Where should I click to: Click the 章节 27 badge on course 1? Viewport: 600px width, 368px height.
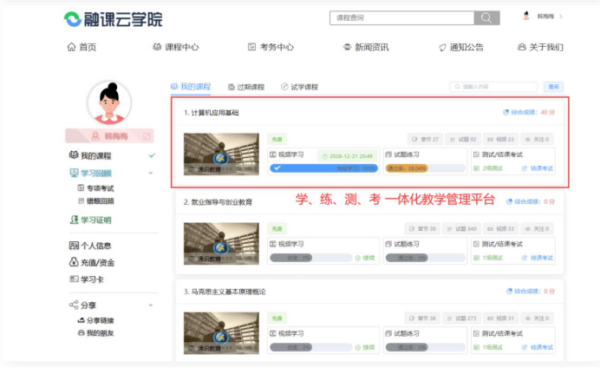[426, 139]
